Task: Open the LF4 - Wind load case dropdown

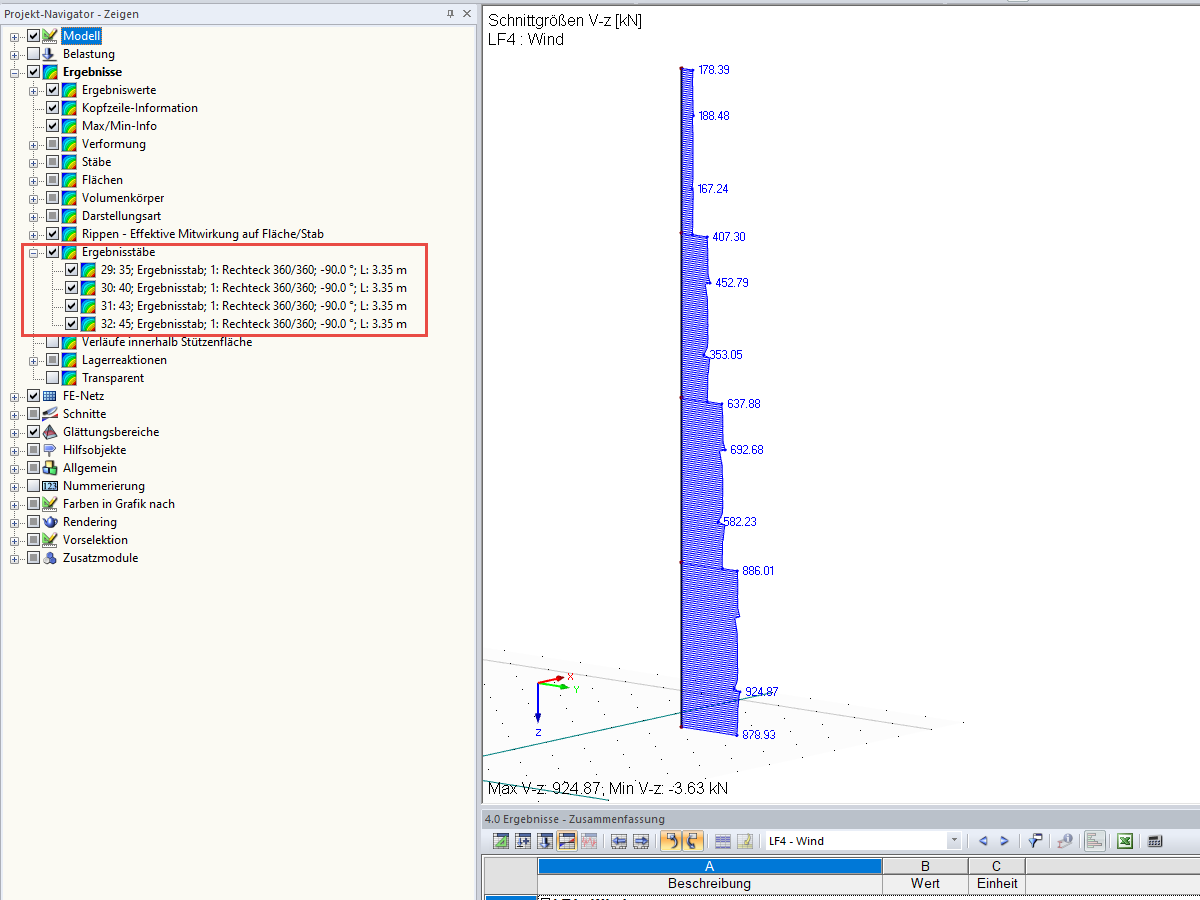Action: 953,841
